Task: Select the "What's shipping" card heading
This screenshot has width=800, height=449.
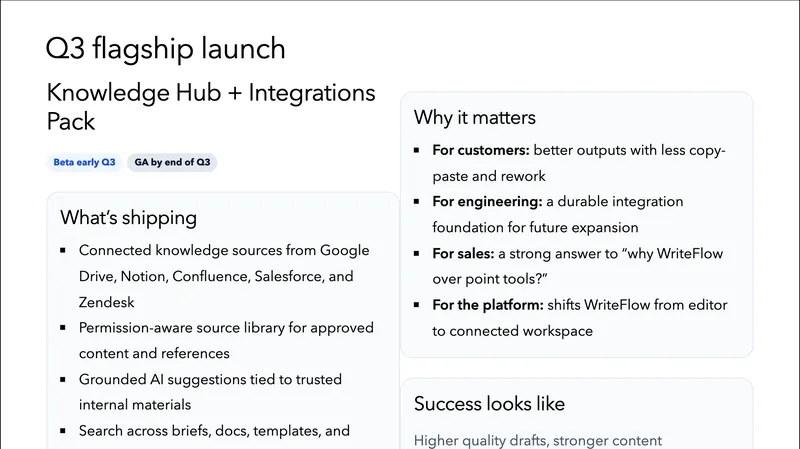Action: (x=128, y=217)
